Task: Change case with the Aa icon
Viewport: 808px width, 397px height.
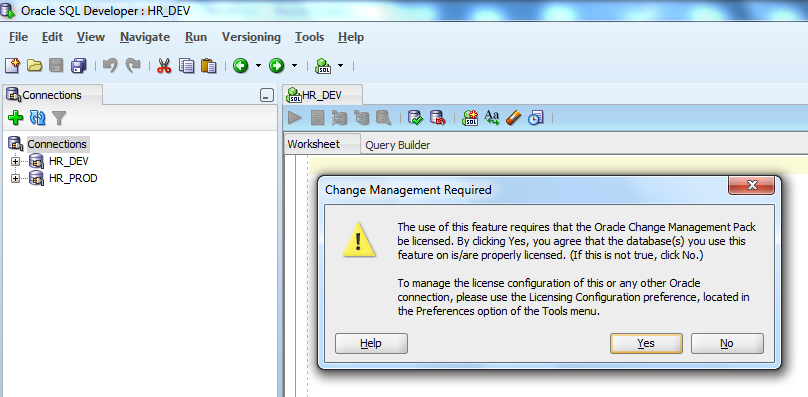Action: (492, 118)
